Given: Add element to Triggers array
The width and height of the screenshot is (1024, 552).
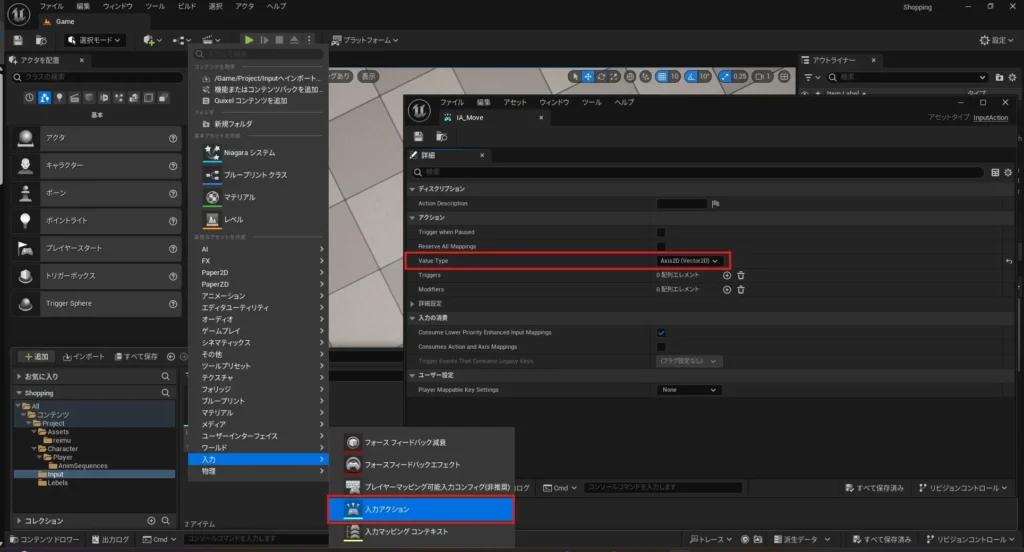Looking at the screenshot, I should [x=727, y=276].
